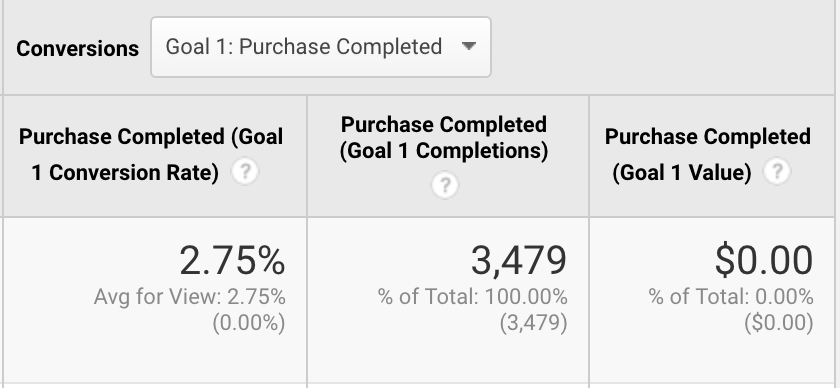
Task: Click the dropdown arrow beside Purchase Completed
Action: [469, 47]
